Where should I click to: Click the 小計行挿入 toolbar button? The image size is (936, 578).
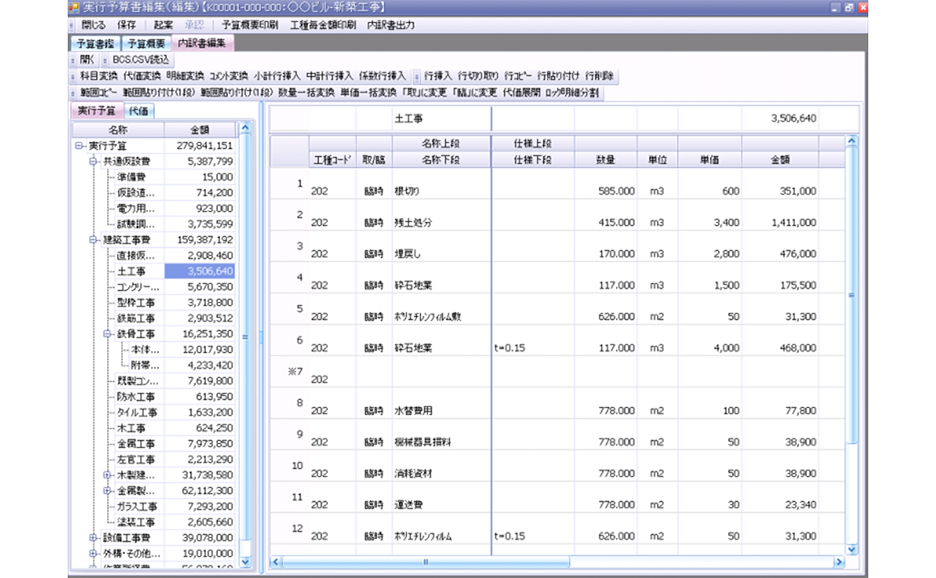coord(277,76)
